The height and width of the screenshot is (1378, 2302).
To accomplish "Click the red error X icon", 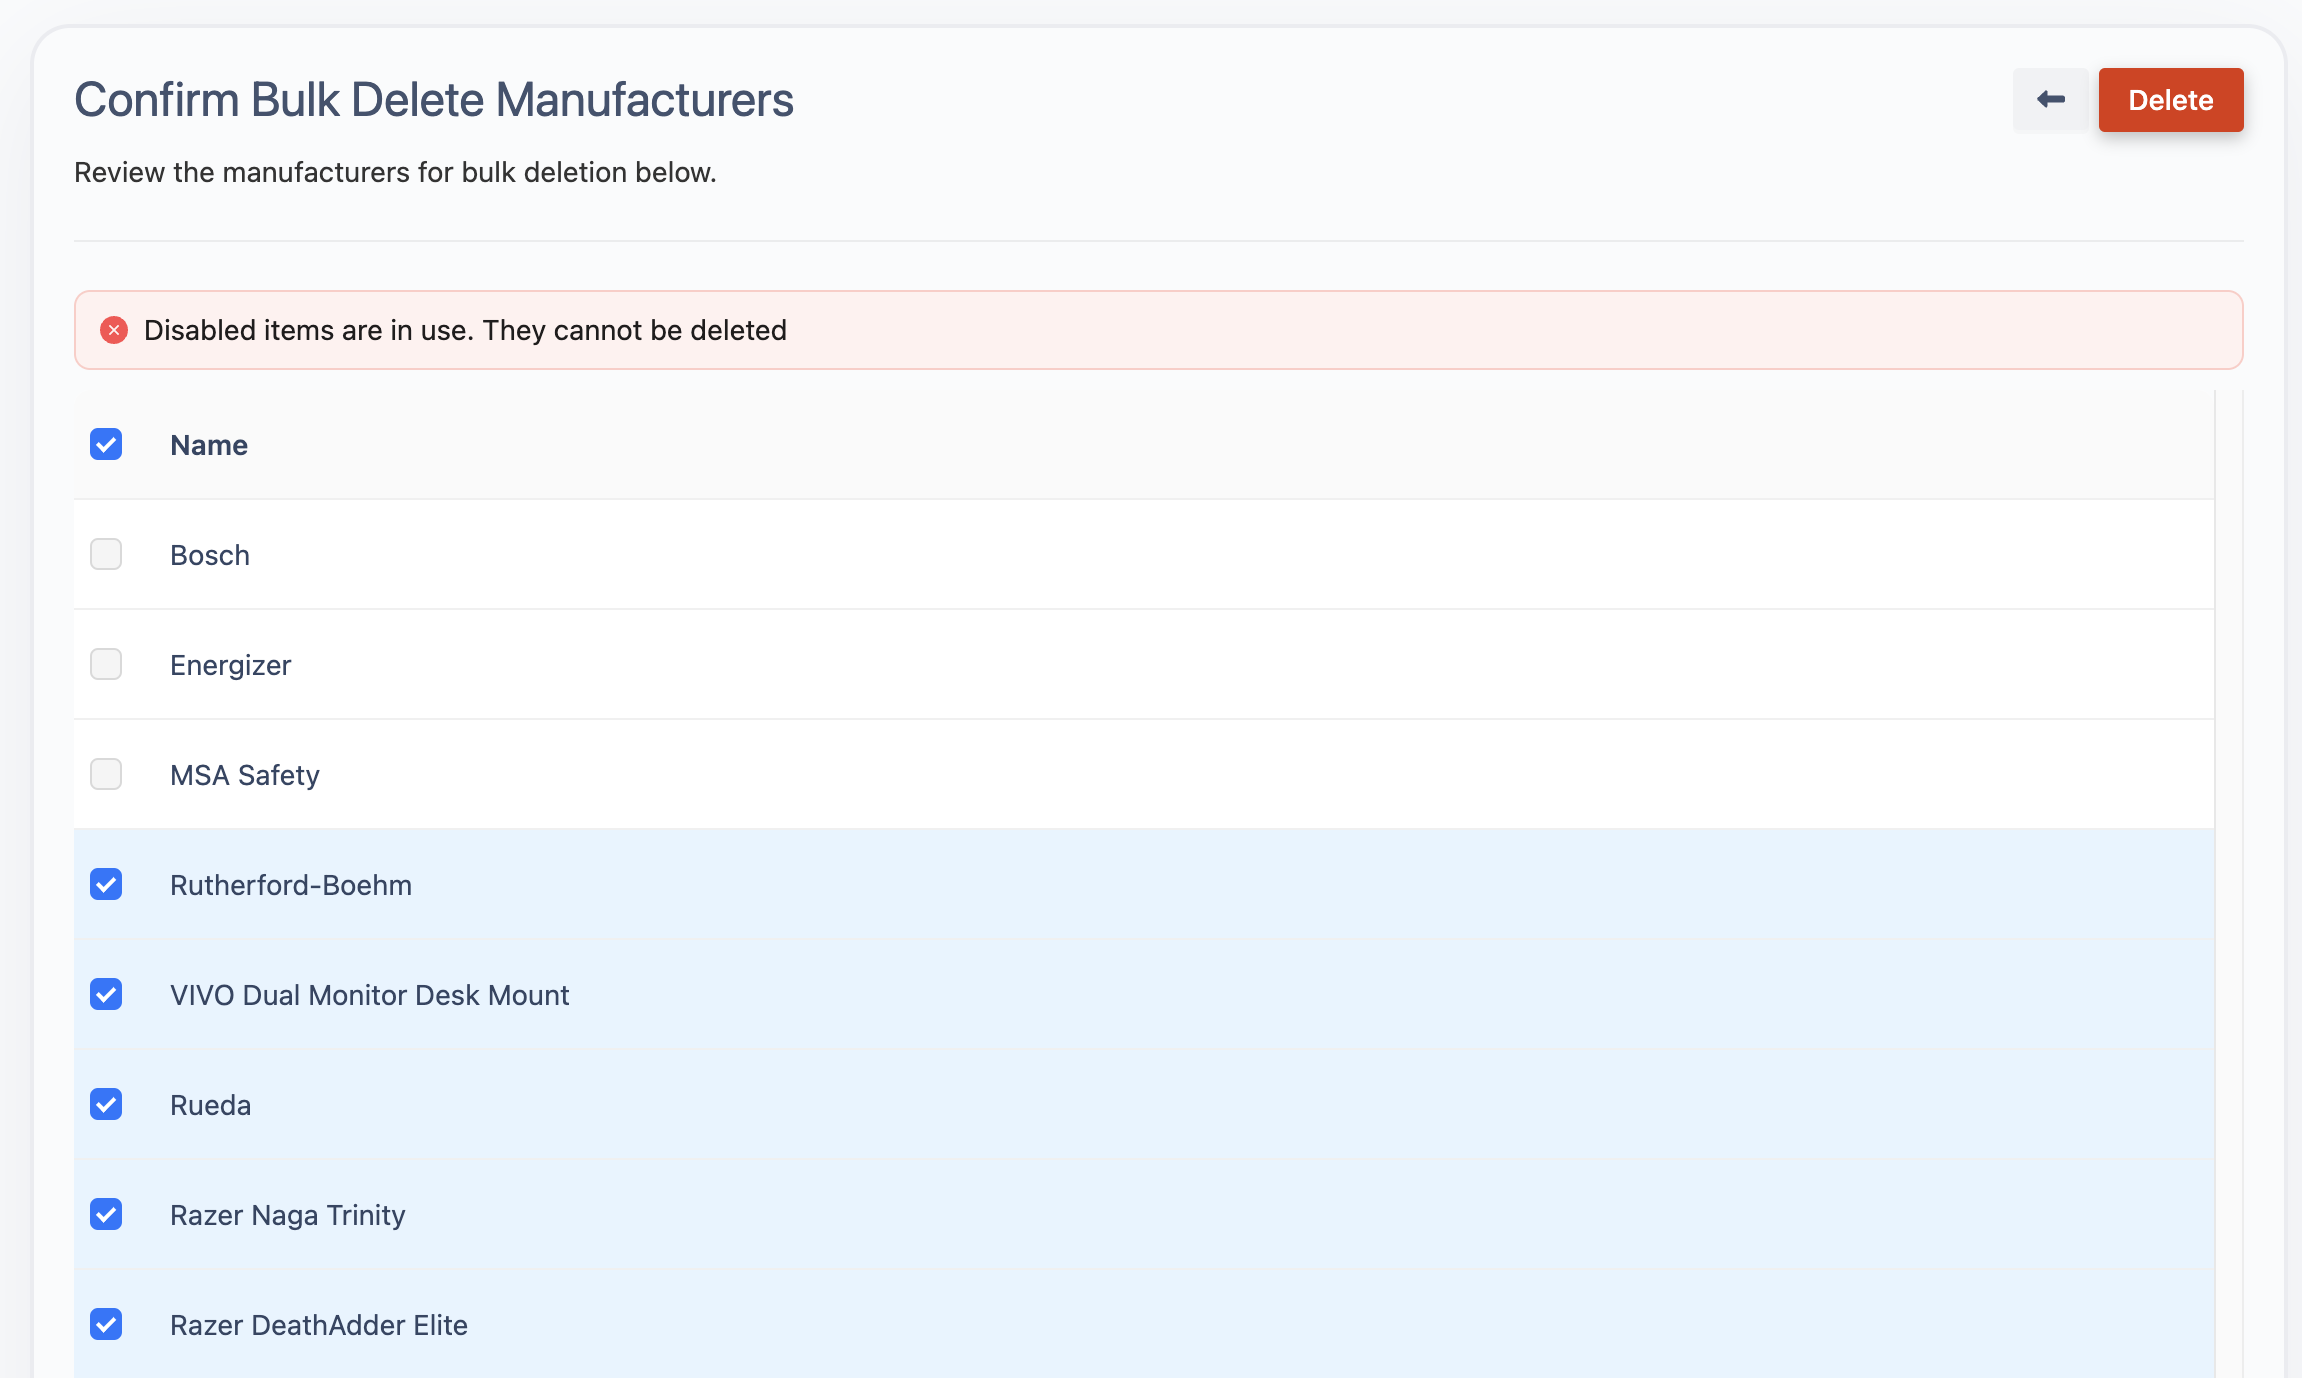I will 114,330.
